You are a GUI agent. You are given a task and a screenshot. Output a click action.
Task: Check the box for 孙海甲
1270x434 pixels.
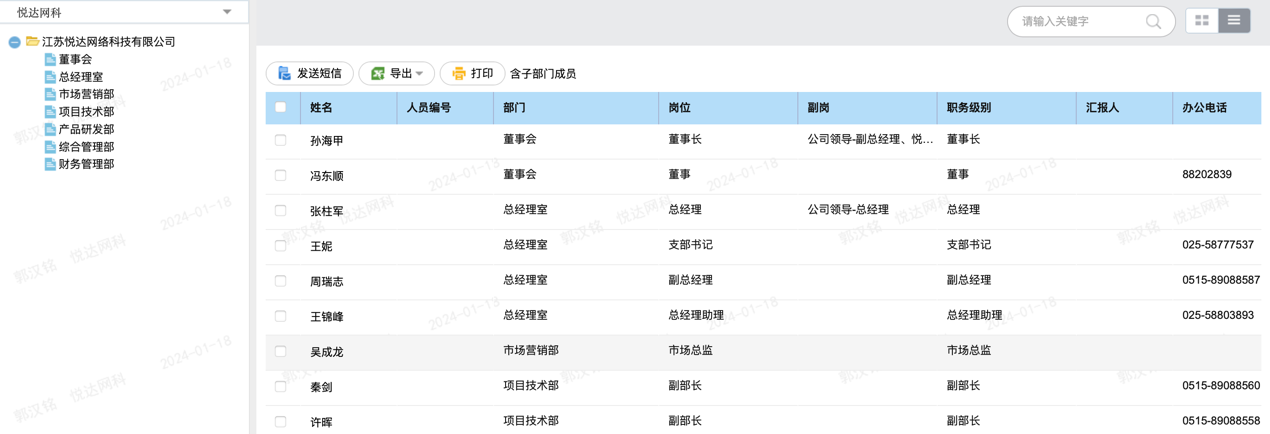[x=281, y=141]
